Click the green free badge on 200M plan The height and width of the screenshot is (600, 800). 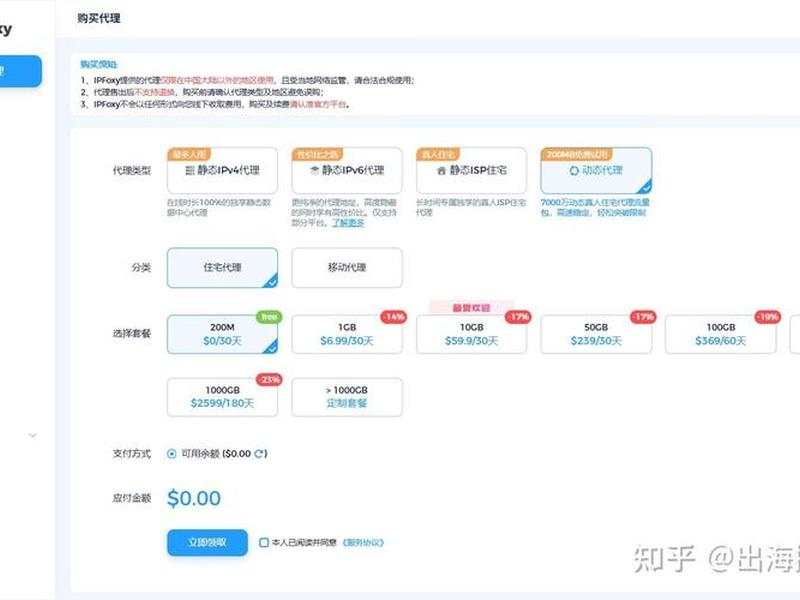click(x=269, y=317)
